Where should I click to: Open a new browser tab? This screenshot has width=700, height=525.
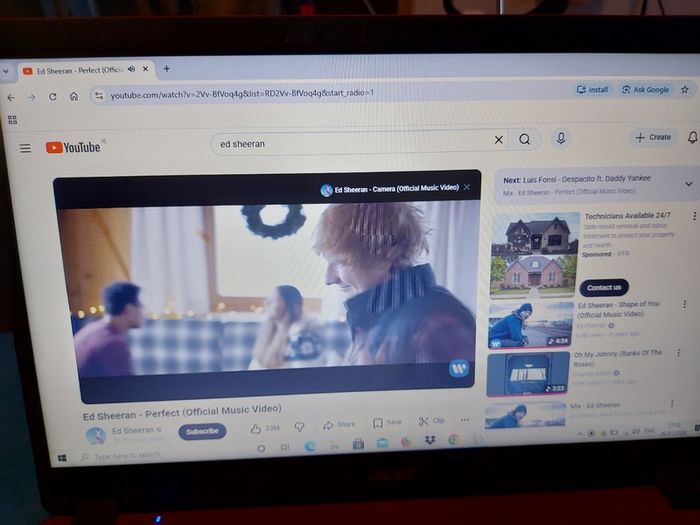click(167, 68)
